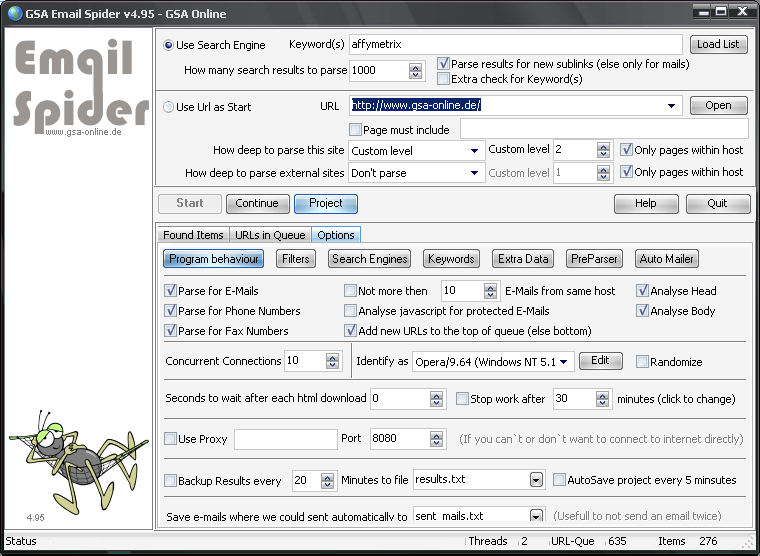760x556 pixels.
Task: Click the Open button next to URL
Action: tap(718, 106)
